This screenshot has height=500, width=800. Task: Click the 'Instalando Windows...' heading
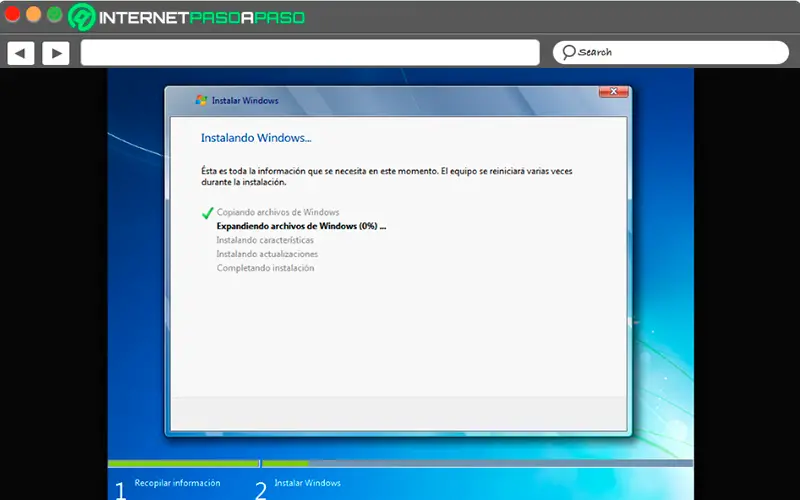pyautogui.click(x=256, y=138)
